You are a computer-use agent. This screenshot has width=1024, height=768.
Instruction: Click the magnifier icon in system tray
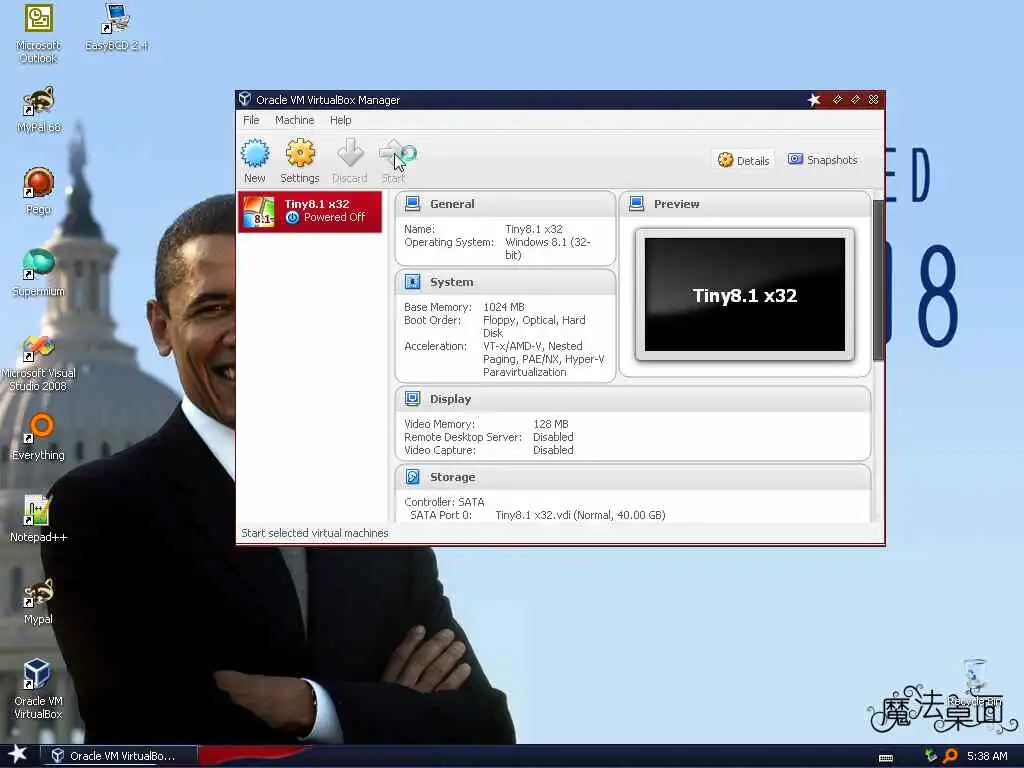click(950, 756)
